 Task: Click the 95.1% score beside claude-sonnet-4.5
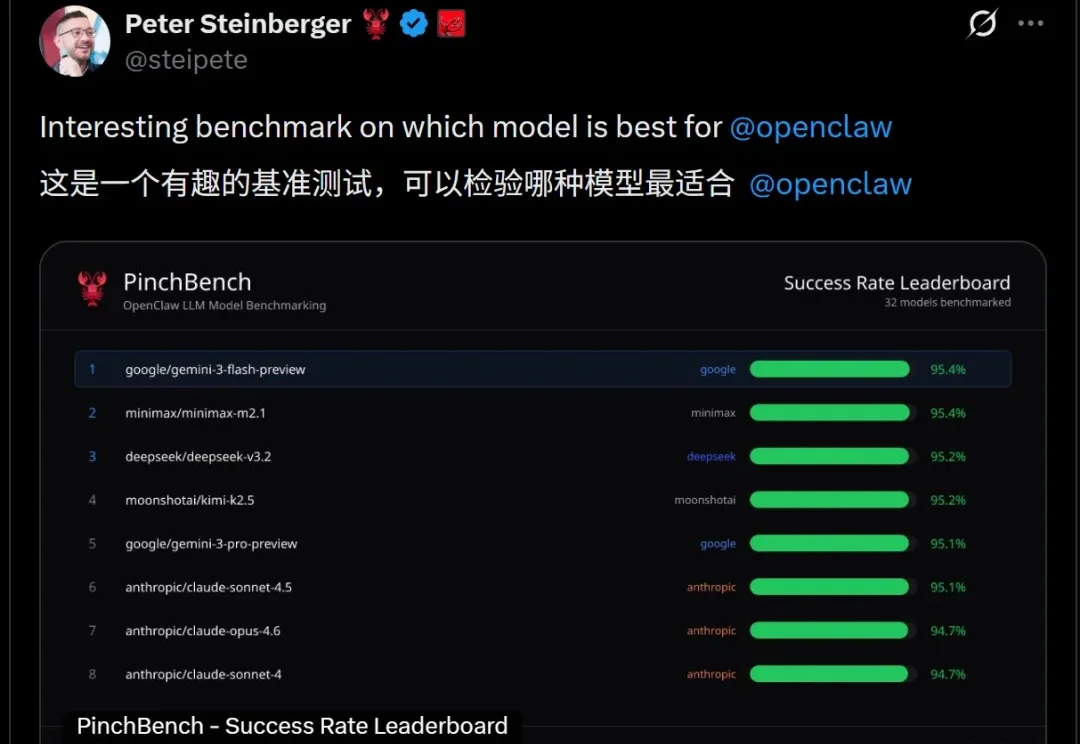click(947, 587)
